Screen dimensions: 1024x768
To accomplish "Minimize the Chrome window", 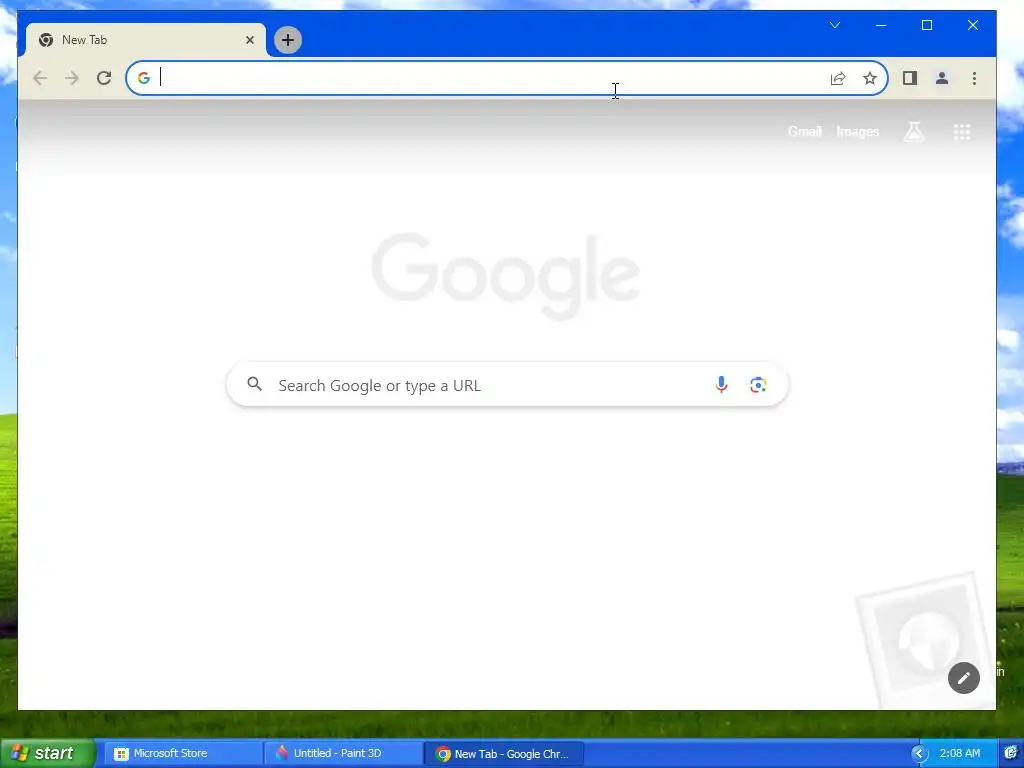I will [x=881, y=25].
